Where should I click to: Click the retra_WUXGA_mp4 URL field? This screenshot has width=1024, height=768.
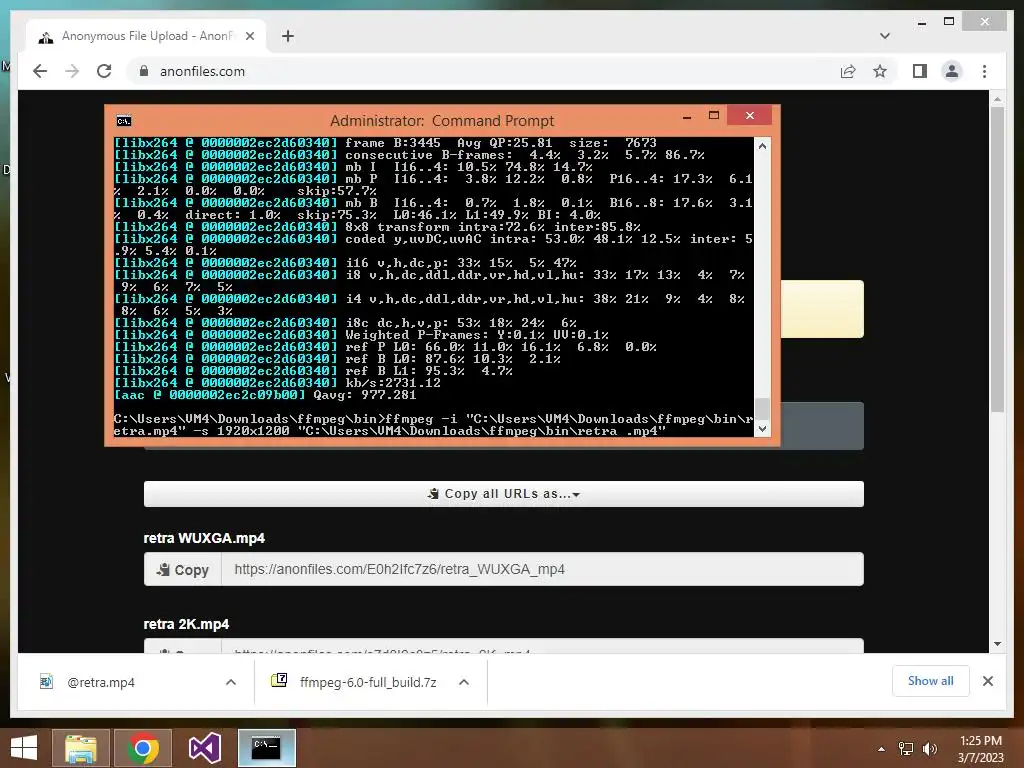pos(542,569)
